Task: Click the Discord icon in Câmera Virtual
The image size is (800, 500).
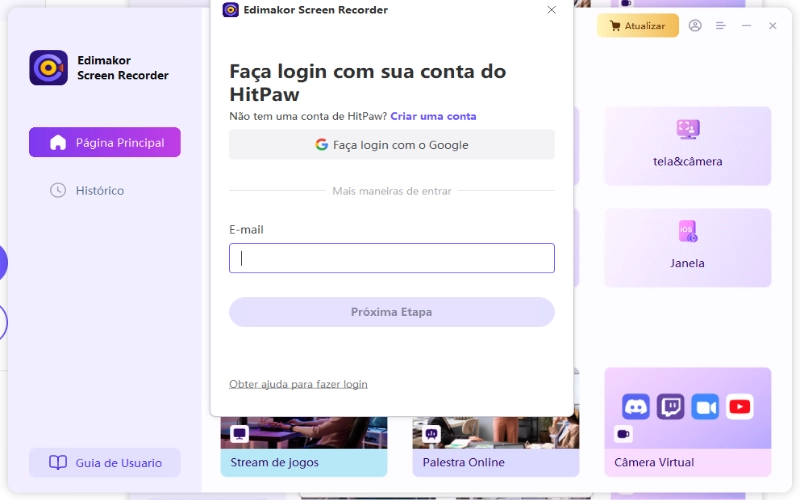Action: pyautogui.click(x=636, y=406)
